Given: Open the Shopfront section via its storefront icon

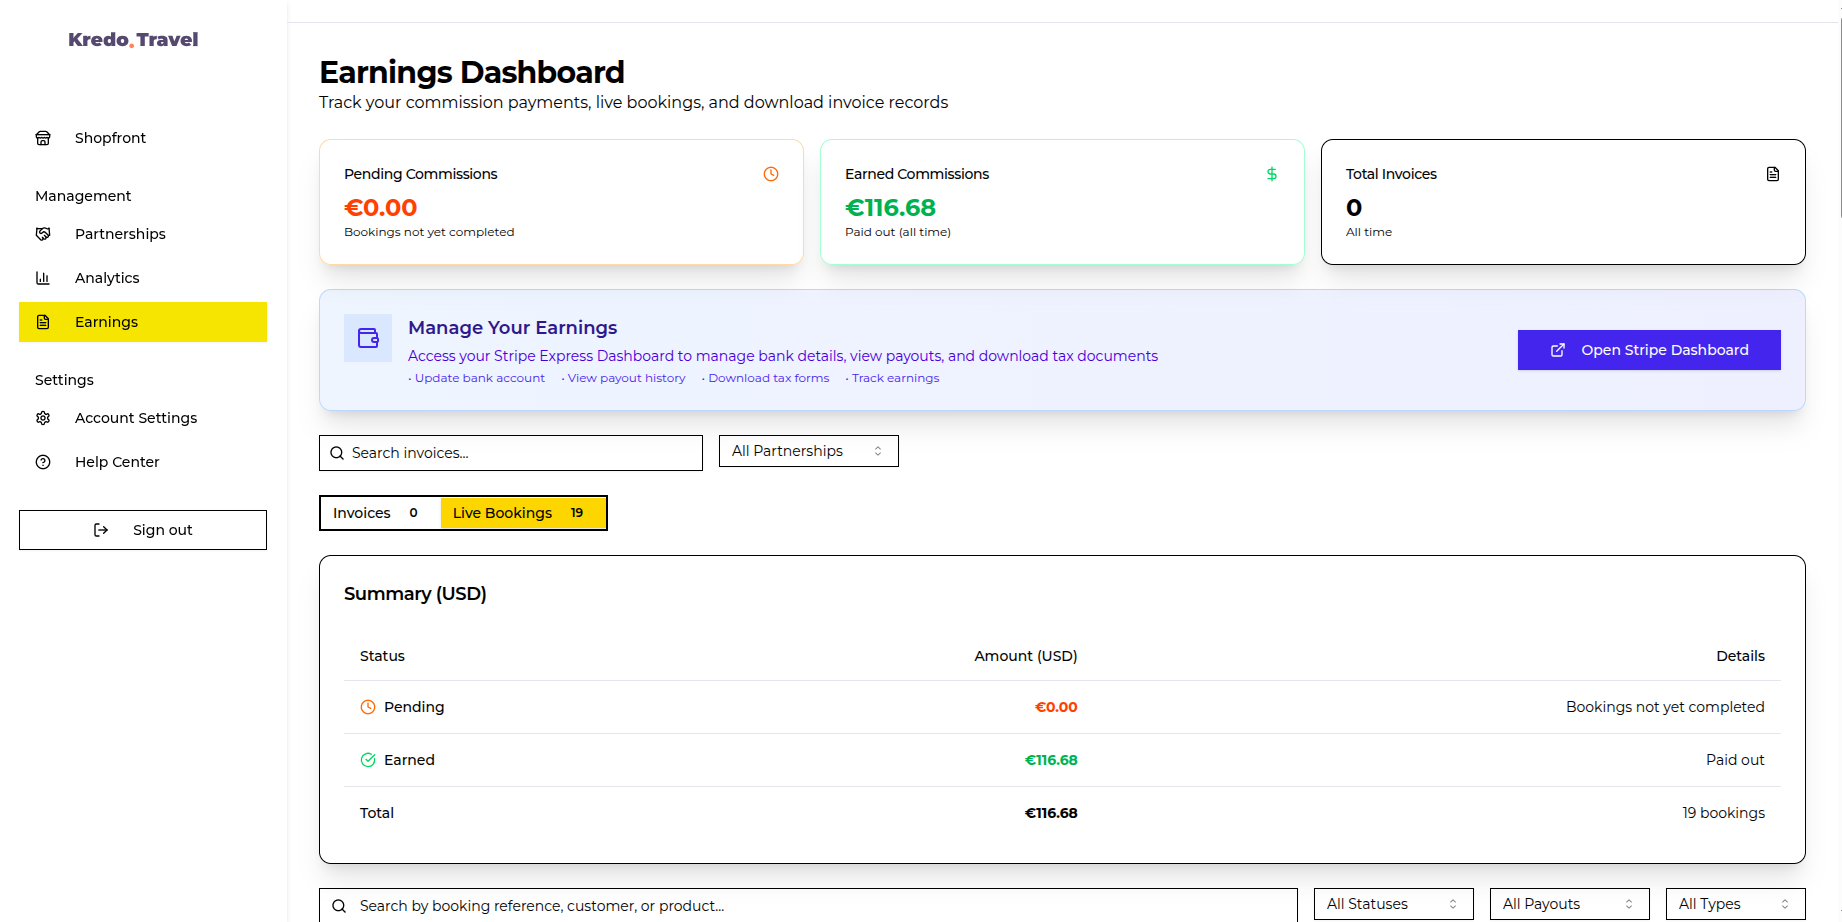Looking at the screenshot, I should pyautogui.click(x=43, y=137).
